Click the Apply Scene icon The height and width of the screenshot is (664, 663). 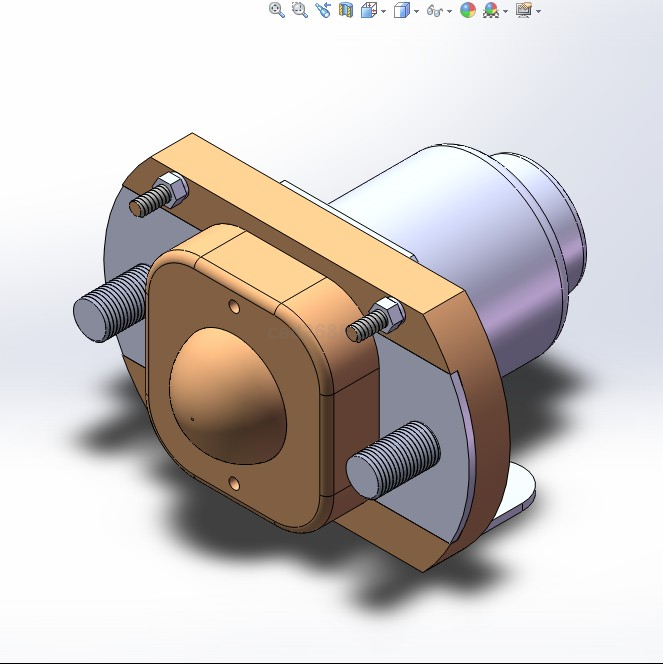point(491,10)
